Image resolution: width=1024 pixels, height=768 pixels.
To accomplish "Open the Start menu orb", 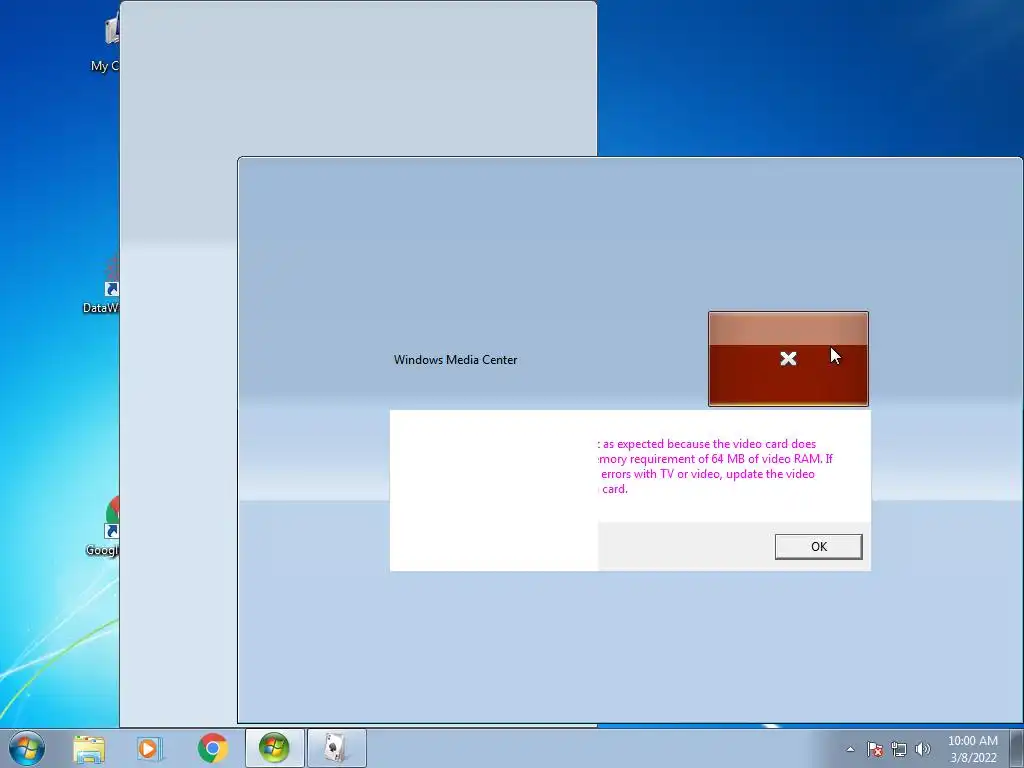I will coord(27,748).
